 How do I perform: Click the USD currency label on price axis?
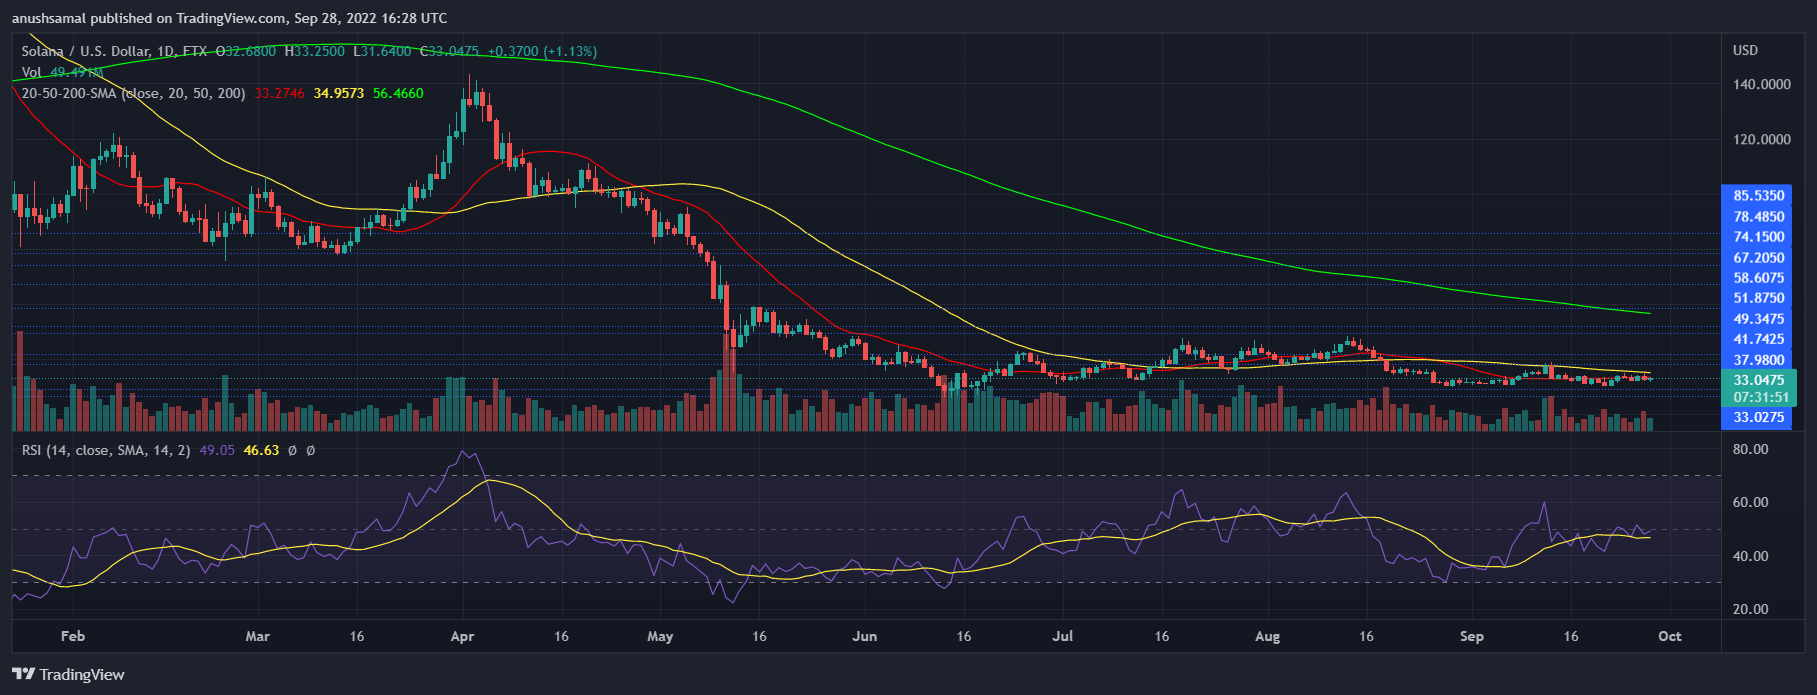(x=1745, y=50)
